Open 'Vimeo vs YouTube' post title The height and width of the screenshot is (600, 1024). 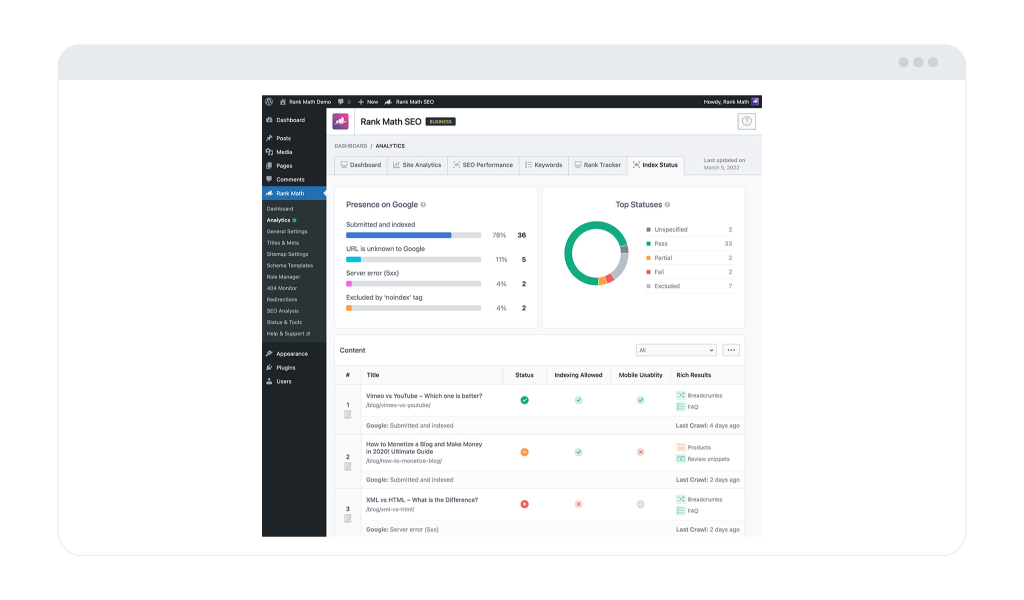[x=424, y=396]
